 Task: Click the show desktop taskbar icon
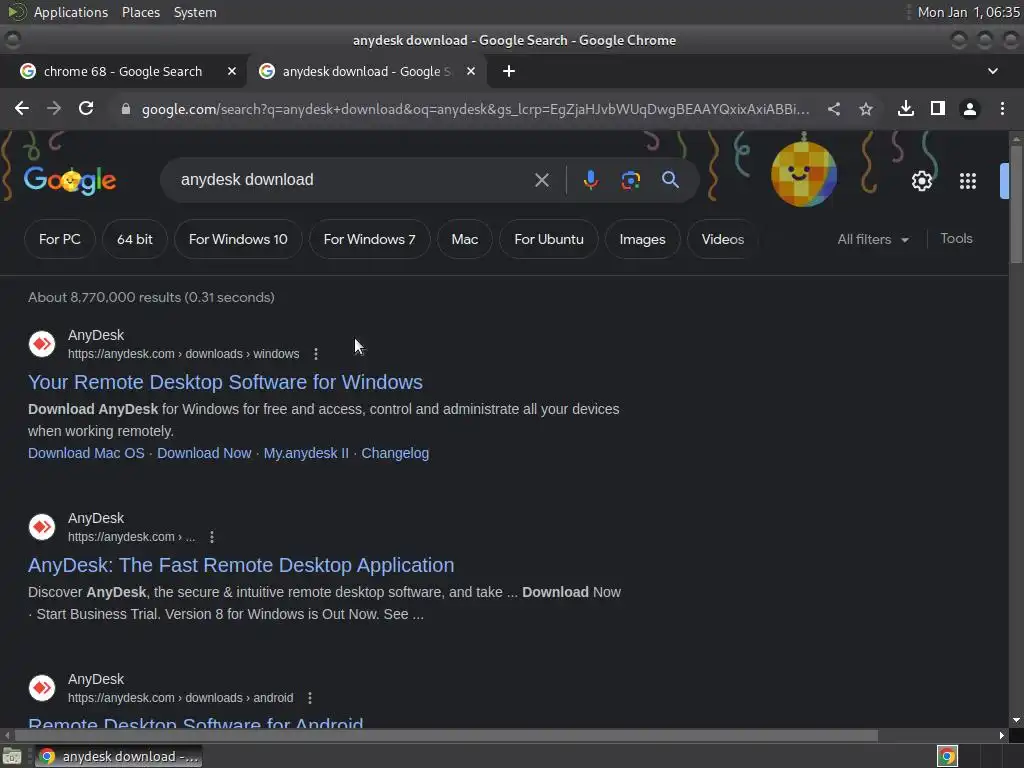12,756
